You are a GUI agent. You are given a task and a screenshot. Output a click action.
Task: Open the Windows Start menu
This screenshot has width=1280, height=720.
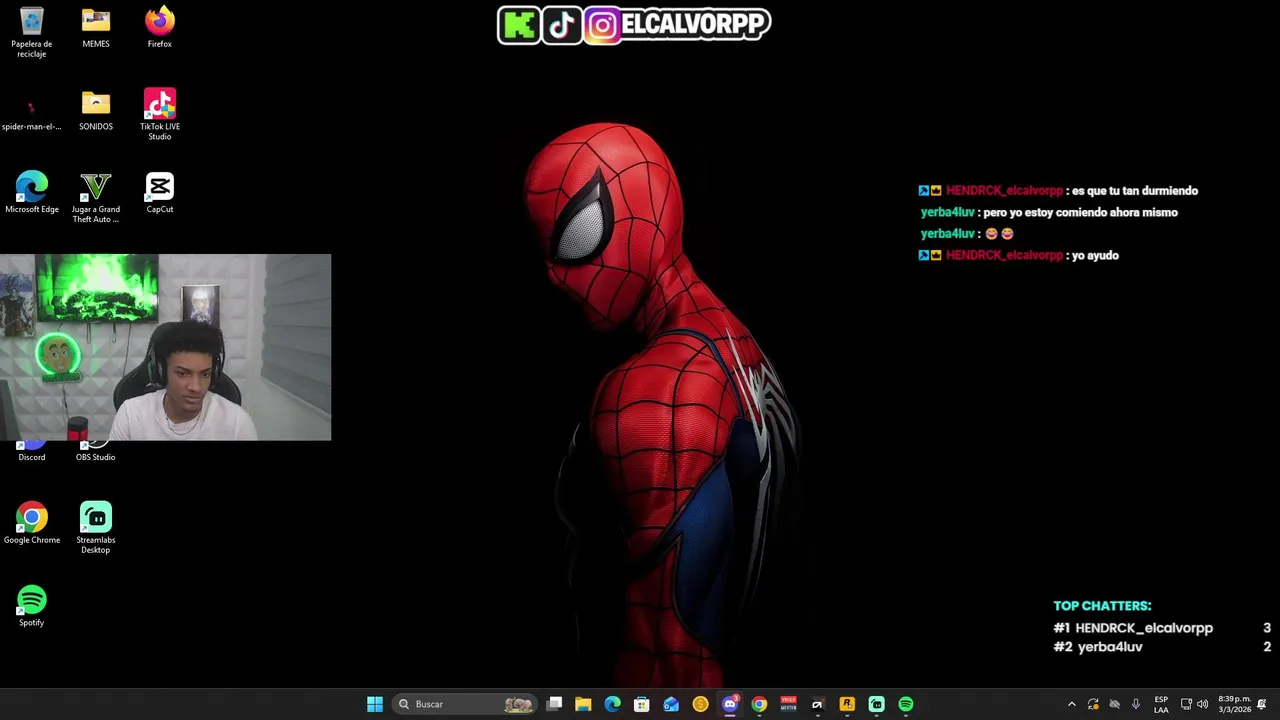click(375, 704)
